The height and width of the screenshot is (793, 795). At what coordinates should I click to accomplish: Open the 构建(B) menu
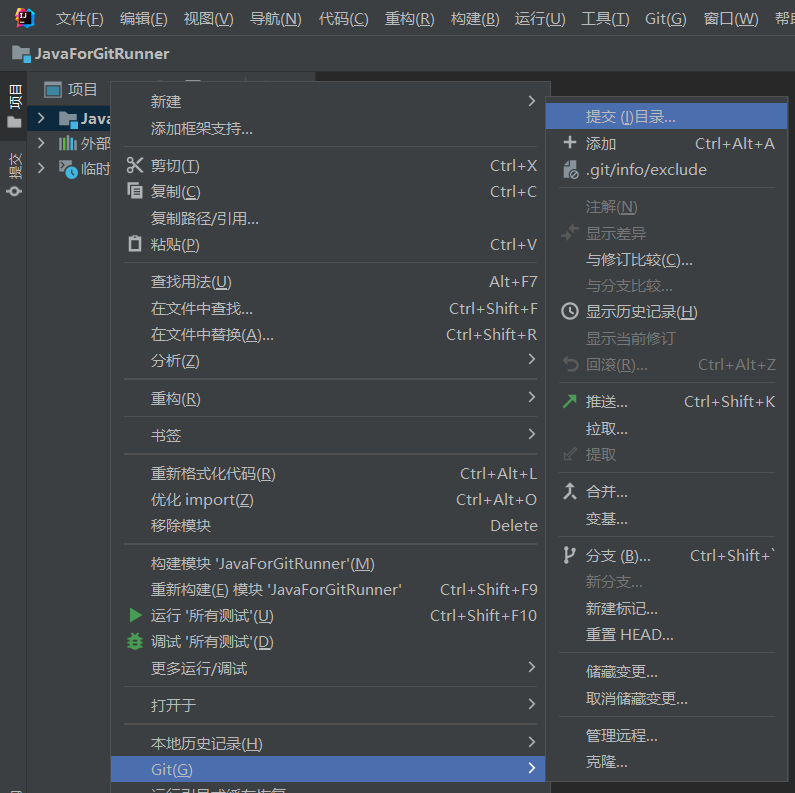pos(475,19)
